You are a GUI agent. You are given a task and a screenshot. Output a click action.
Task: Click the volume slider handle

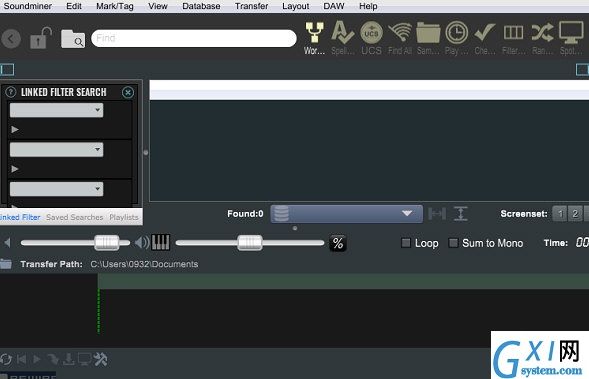[107, 243]
